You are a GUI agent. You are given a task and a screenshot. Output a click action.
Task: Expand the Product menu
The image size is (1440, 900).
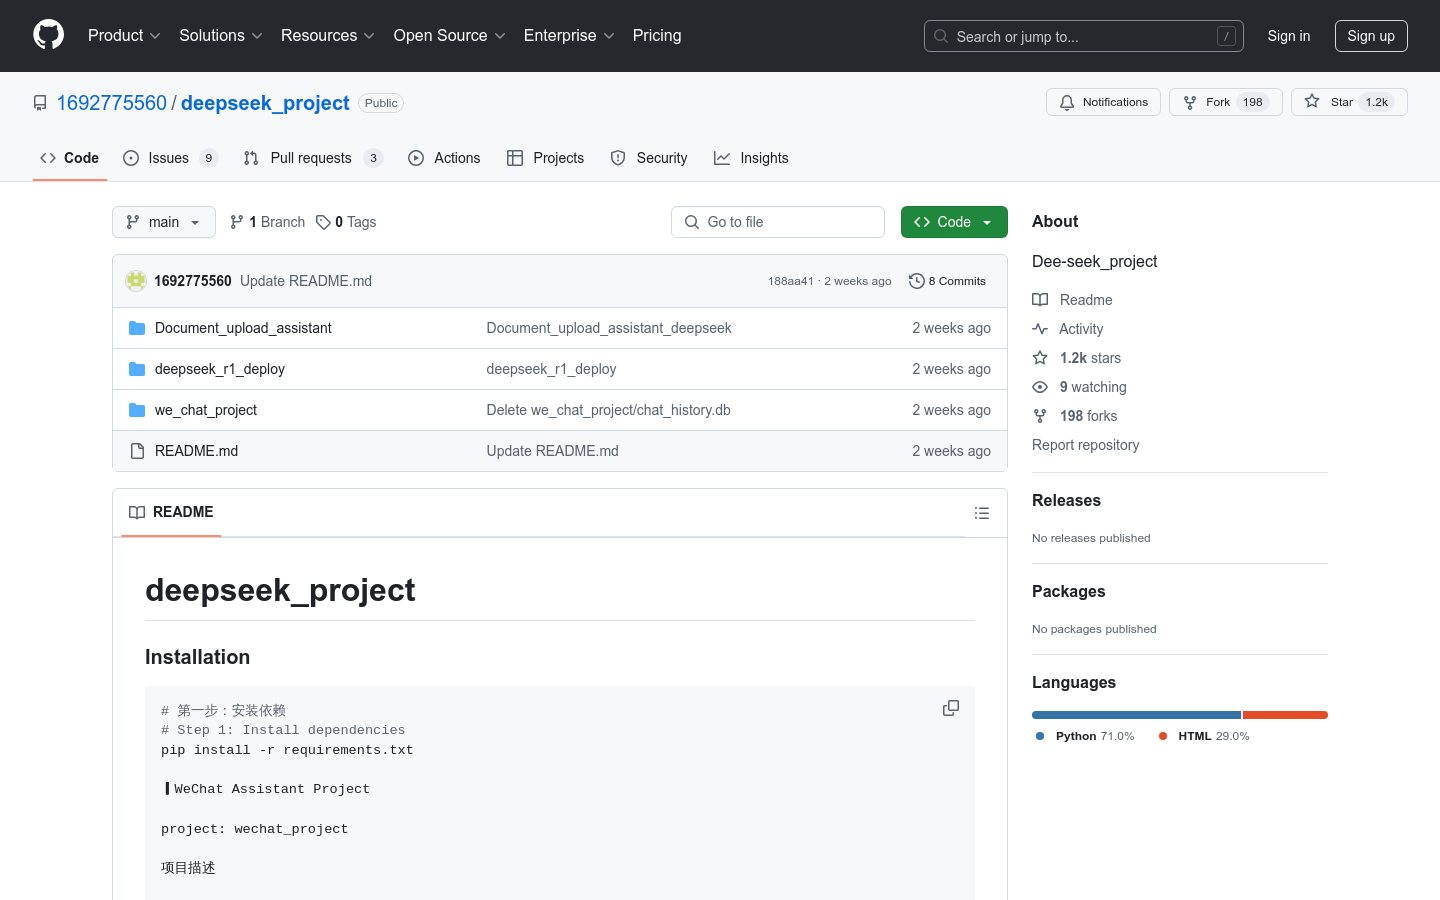click(124, 36)
